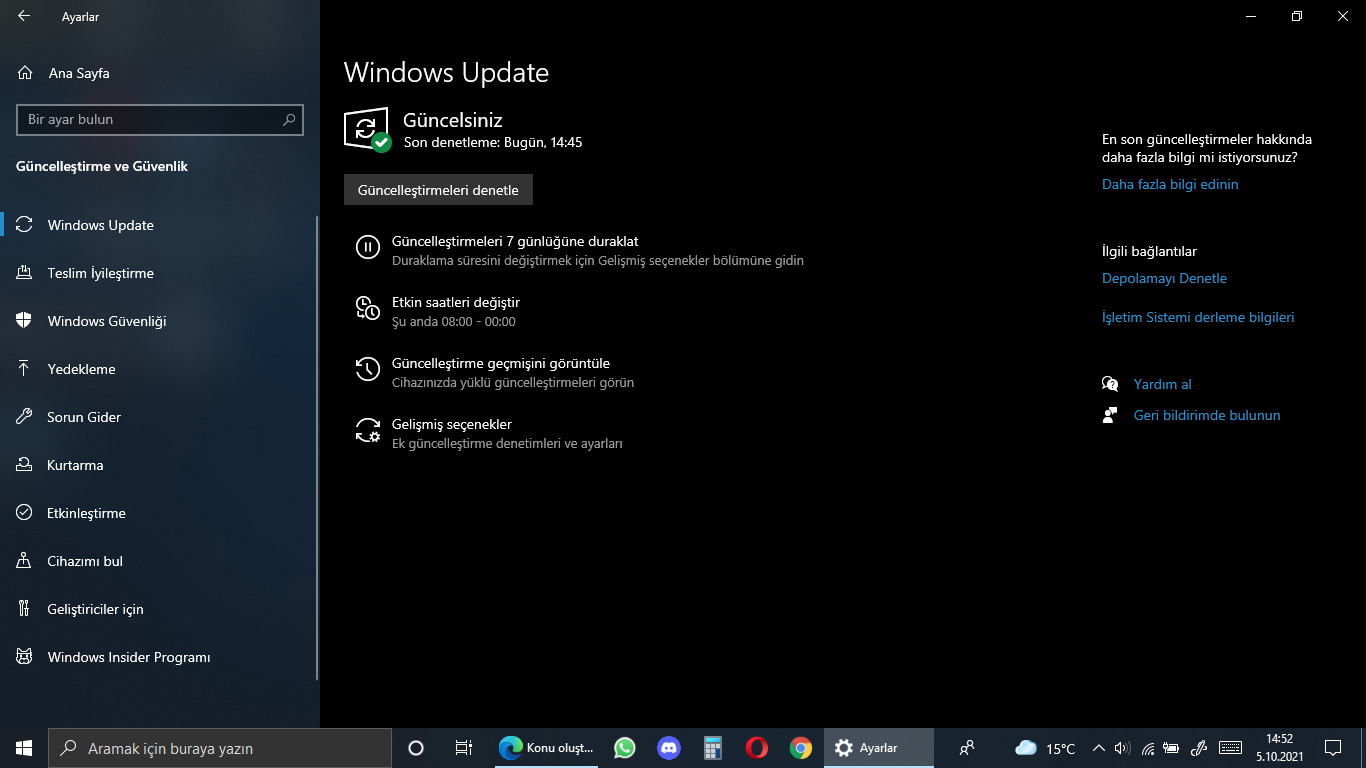Open the touch keyboard from the tray
The width and height of the screenshot is (1366, 768).
[x=1231, y=748]
